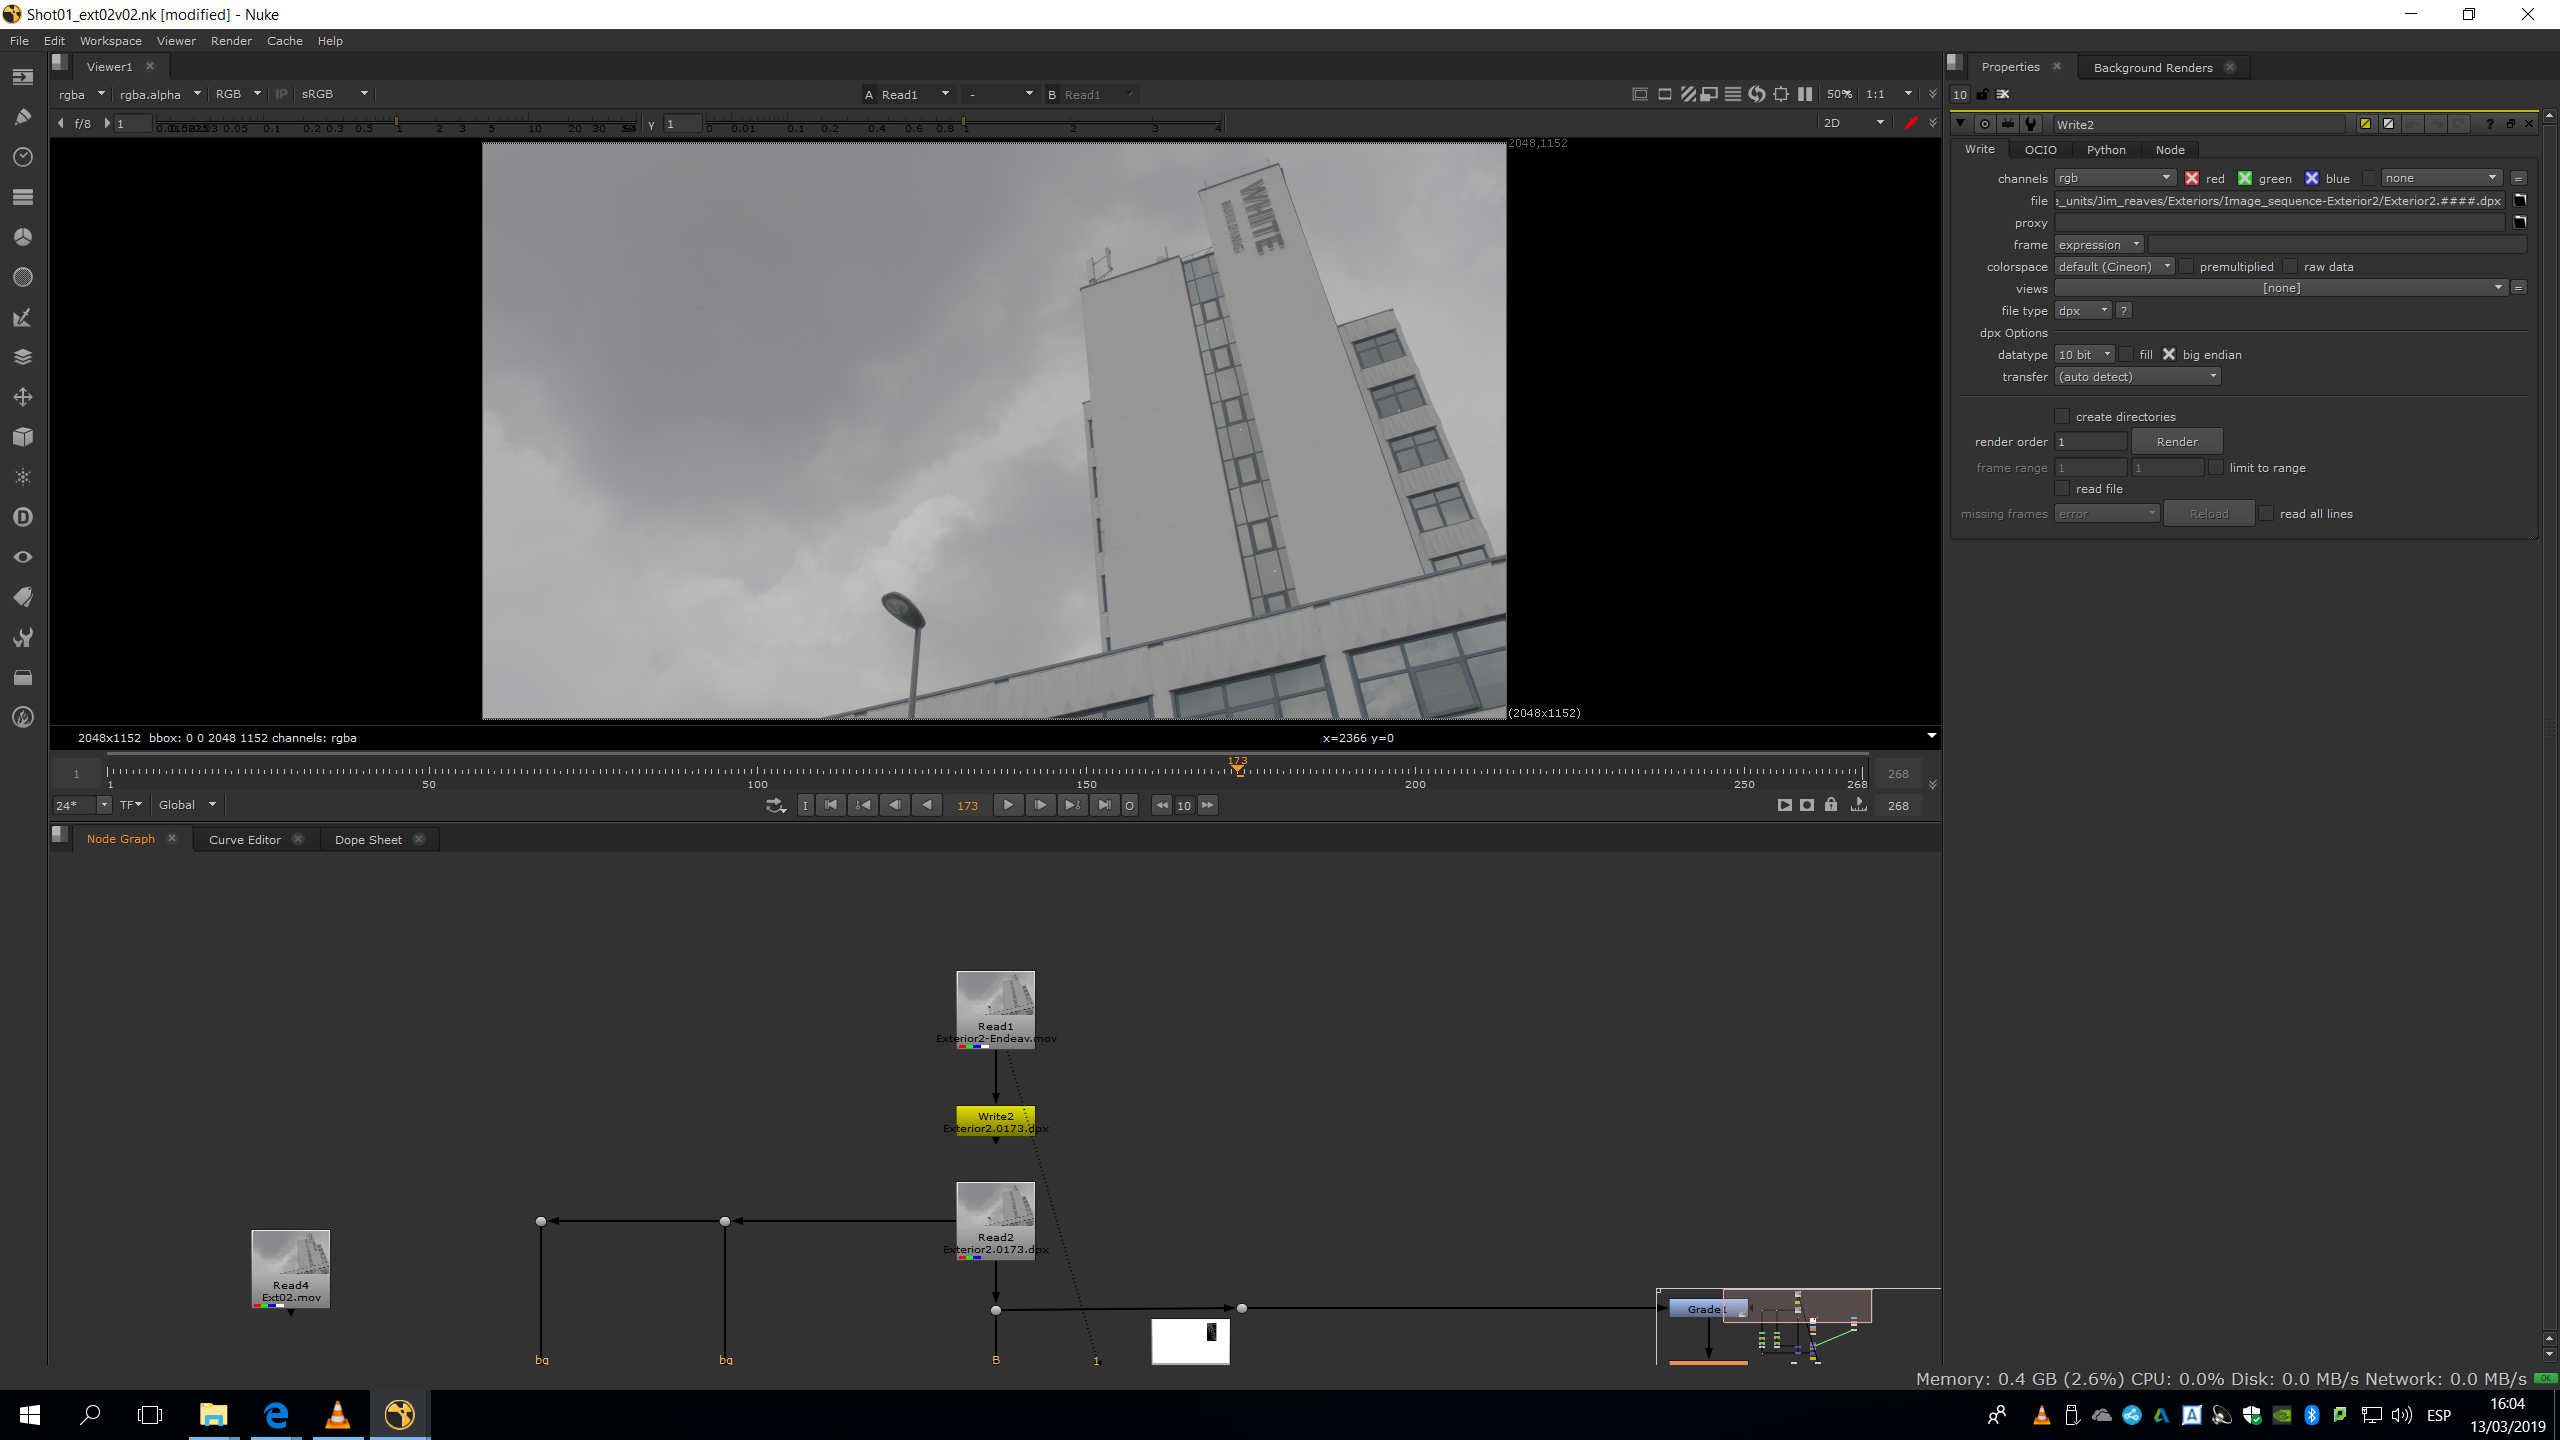The width and height of the screenshot is (2560, 1440).
Task: Open the Transform nodes four-arrow icon
Action: pyautogui.click(x=23, y=397)
